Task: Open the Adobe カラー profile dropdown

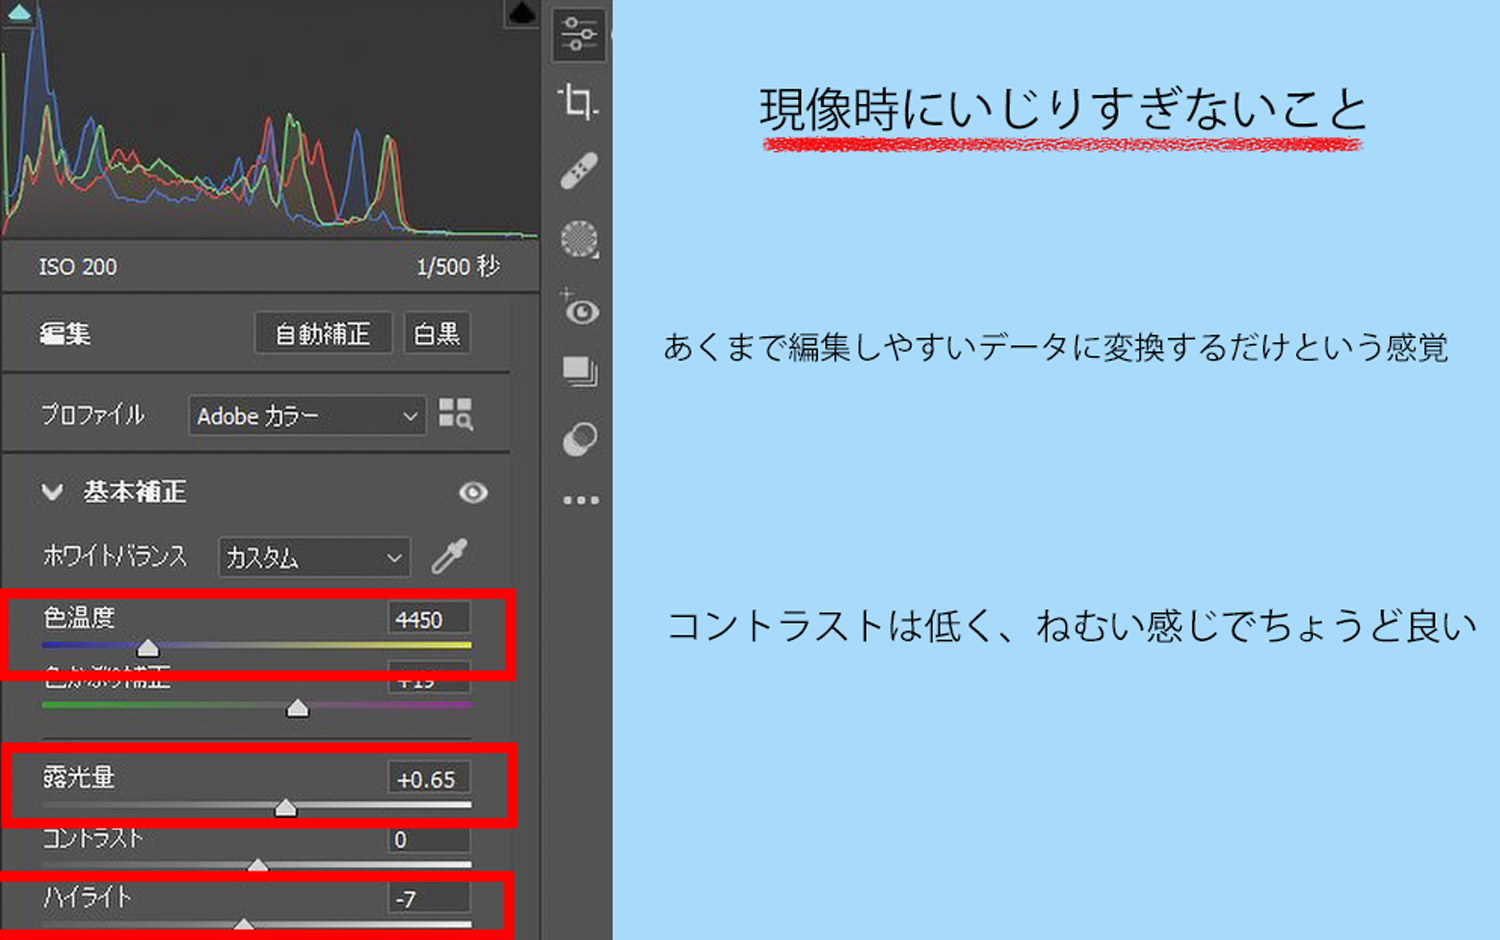Action: [x=306, y=416]
